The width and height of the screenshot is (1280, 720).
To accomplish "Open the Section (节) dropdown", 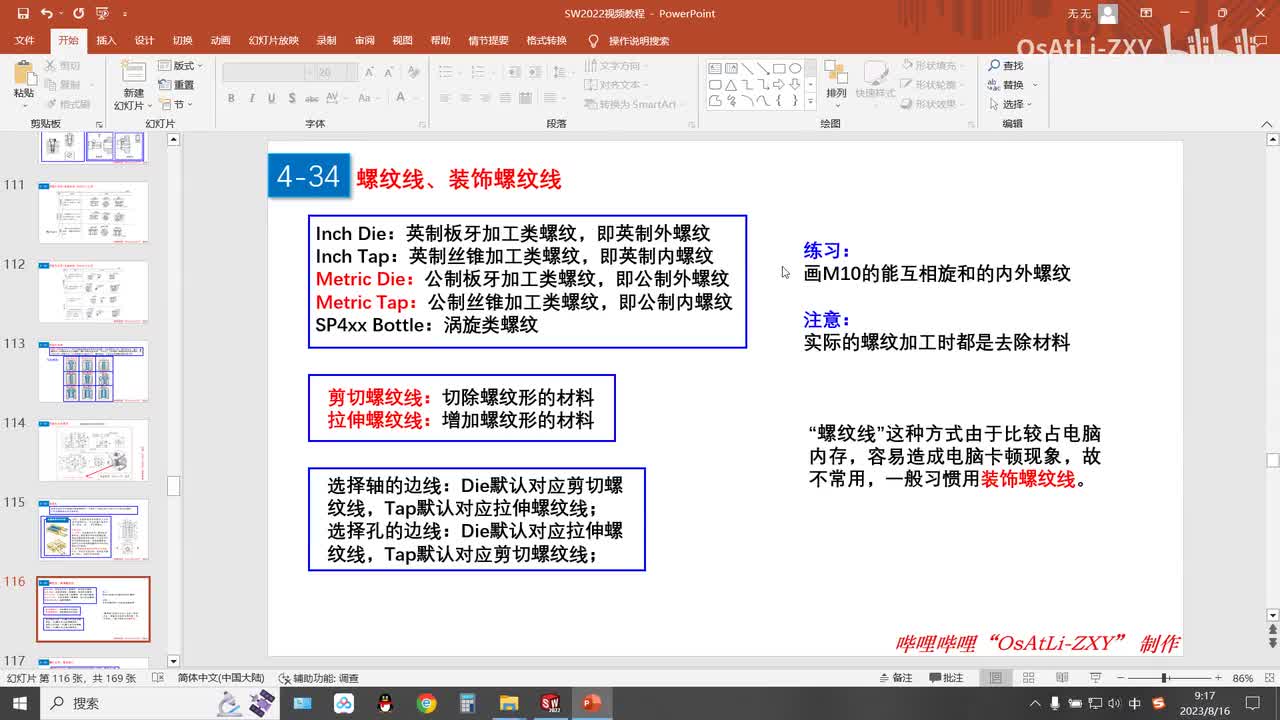I will point(176,104).
